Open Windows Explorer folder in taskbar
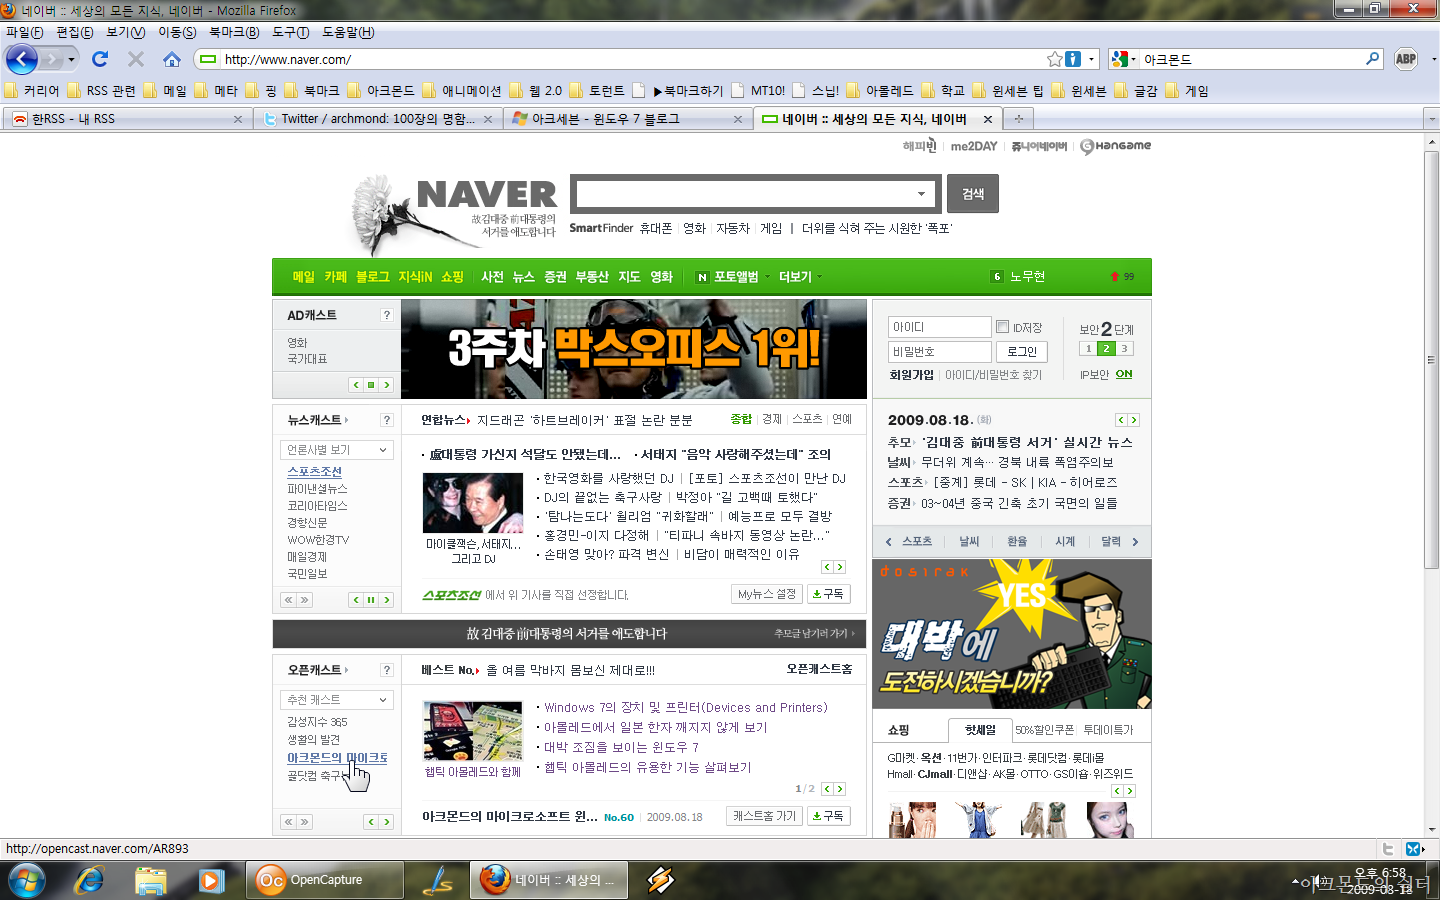The height and width of the screenshot is (900, 1440). click(x=150, y=880)
